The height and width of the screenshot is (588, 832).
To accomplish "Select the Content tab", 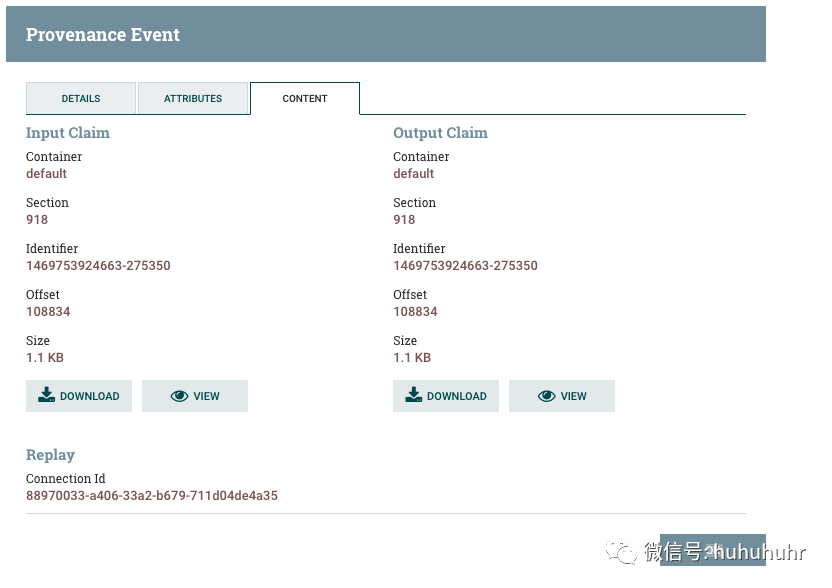I will [x=305, y=98].
